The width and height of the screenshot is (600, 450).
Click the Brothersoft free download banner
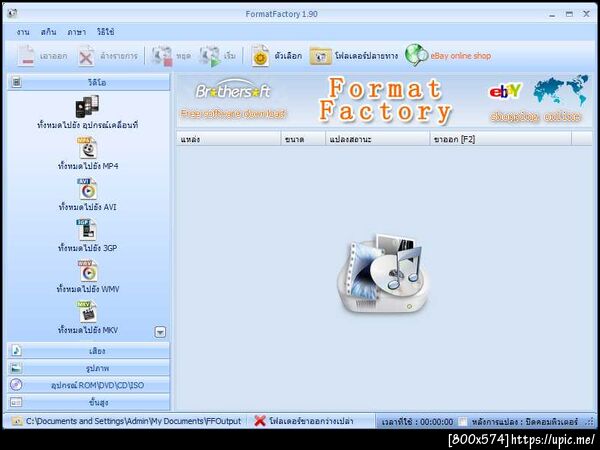click(x=233, y=100)
